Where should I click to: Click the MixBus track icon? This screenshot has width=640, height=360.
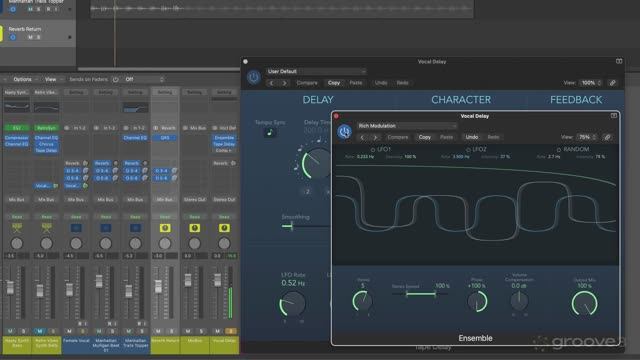pyautogui.click(x=195, y=228)
